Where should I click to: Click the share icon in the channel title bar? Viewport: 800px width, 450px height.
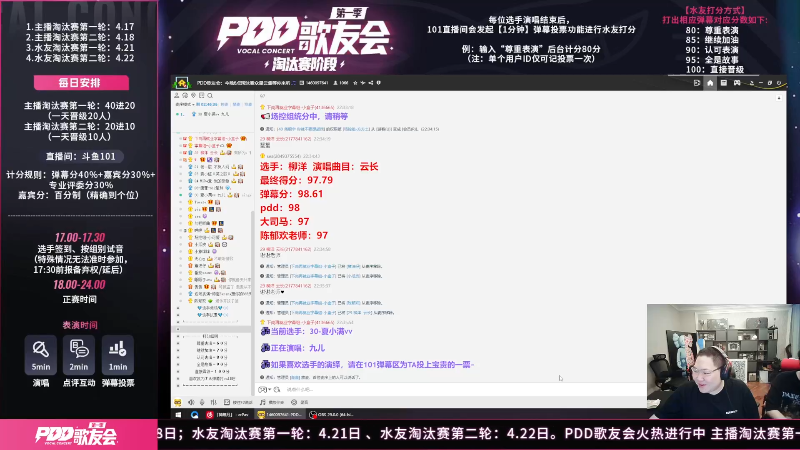tap(371, 83)
